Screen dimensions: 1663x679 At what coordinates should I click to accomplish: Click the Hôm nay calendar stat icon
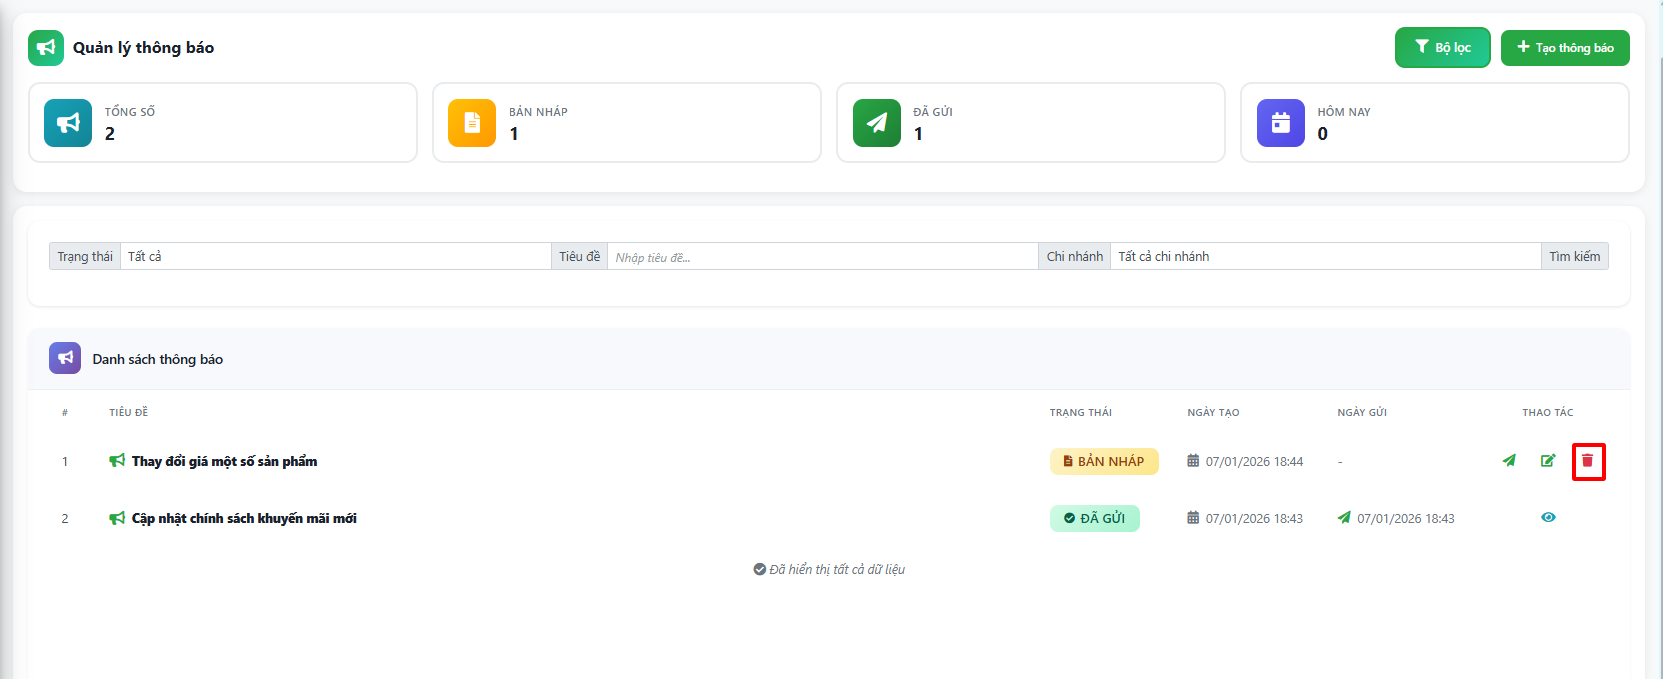(x=1280, y=123)
